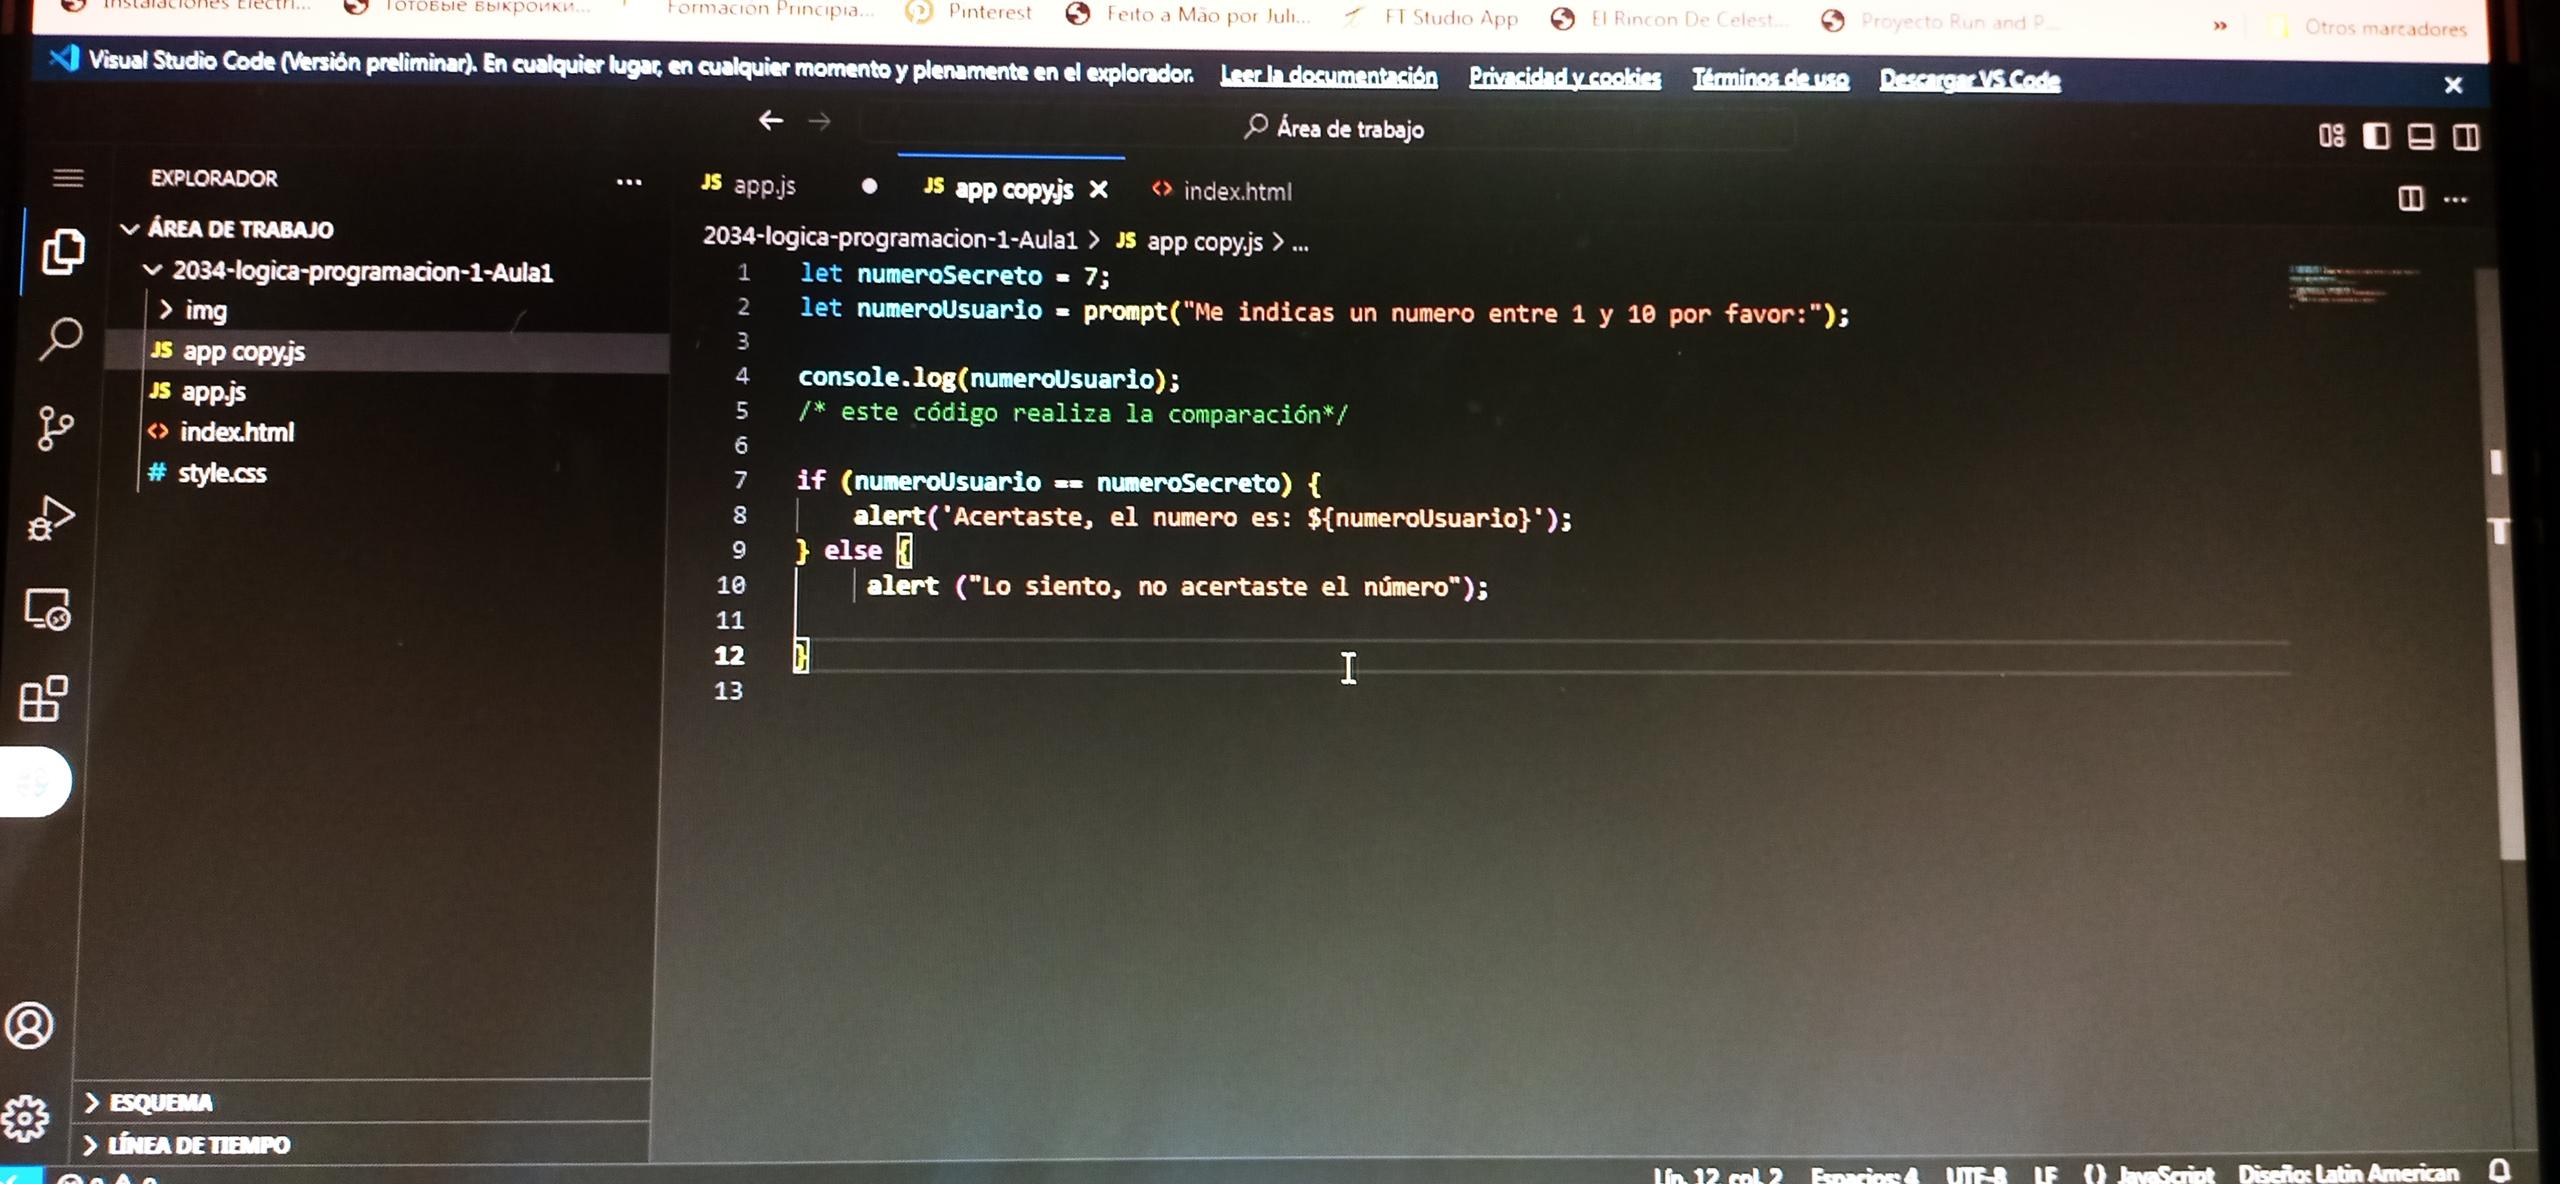Open the Remote Explorer view

47,609
